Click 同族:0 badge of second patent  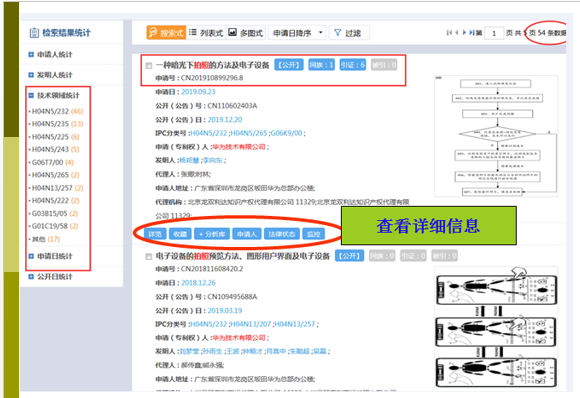click(382, 256)
